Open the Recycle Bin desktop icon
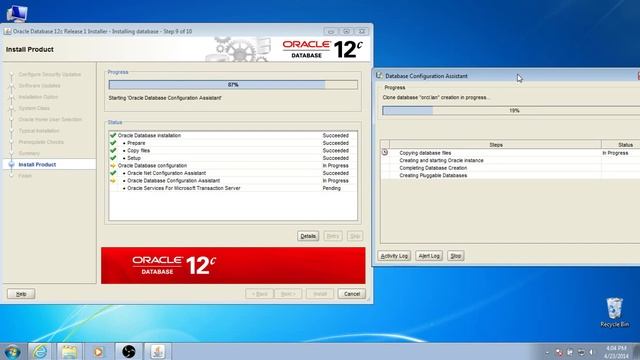The width and height of the screenshot is (640, 360). coord(614,313)
